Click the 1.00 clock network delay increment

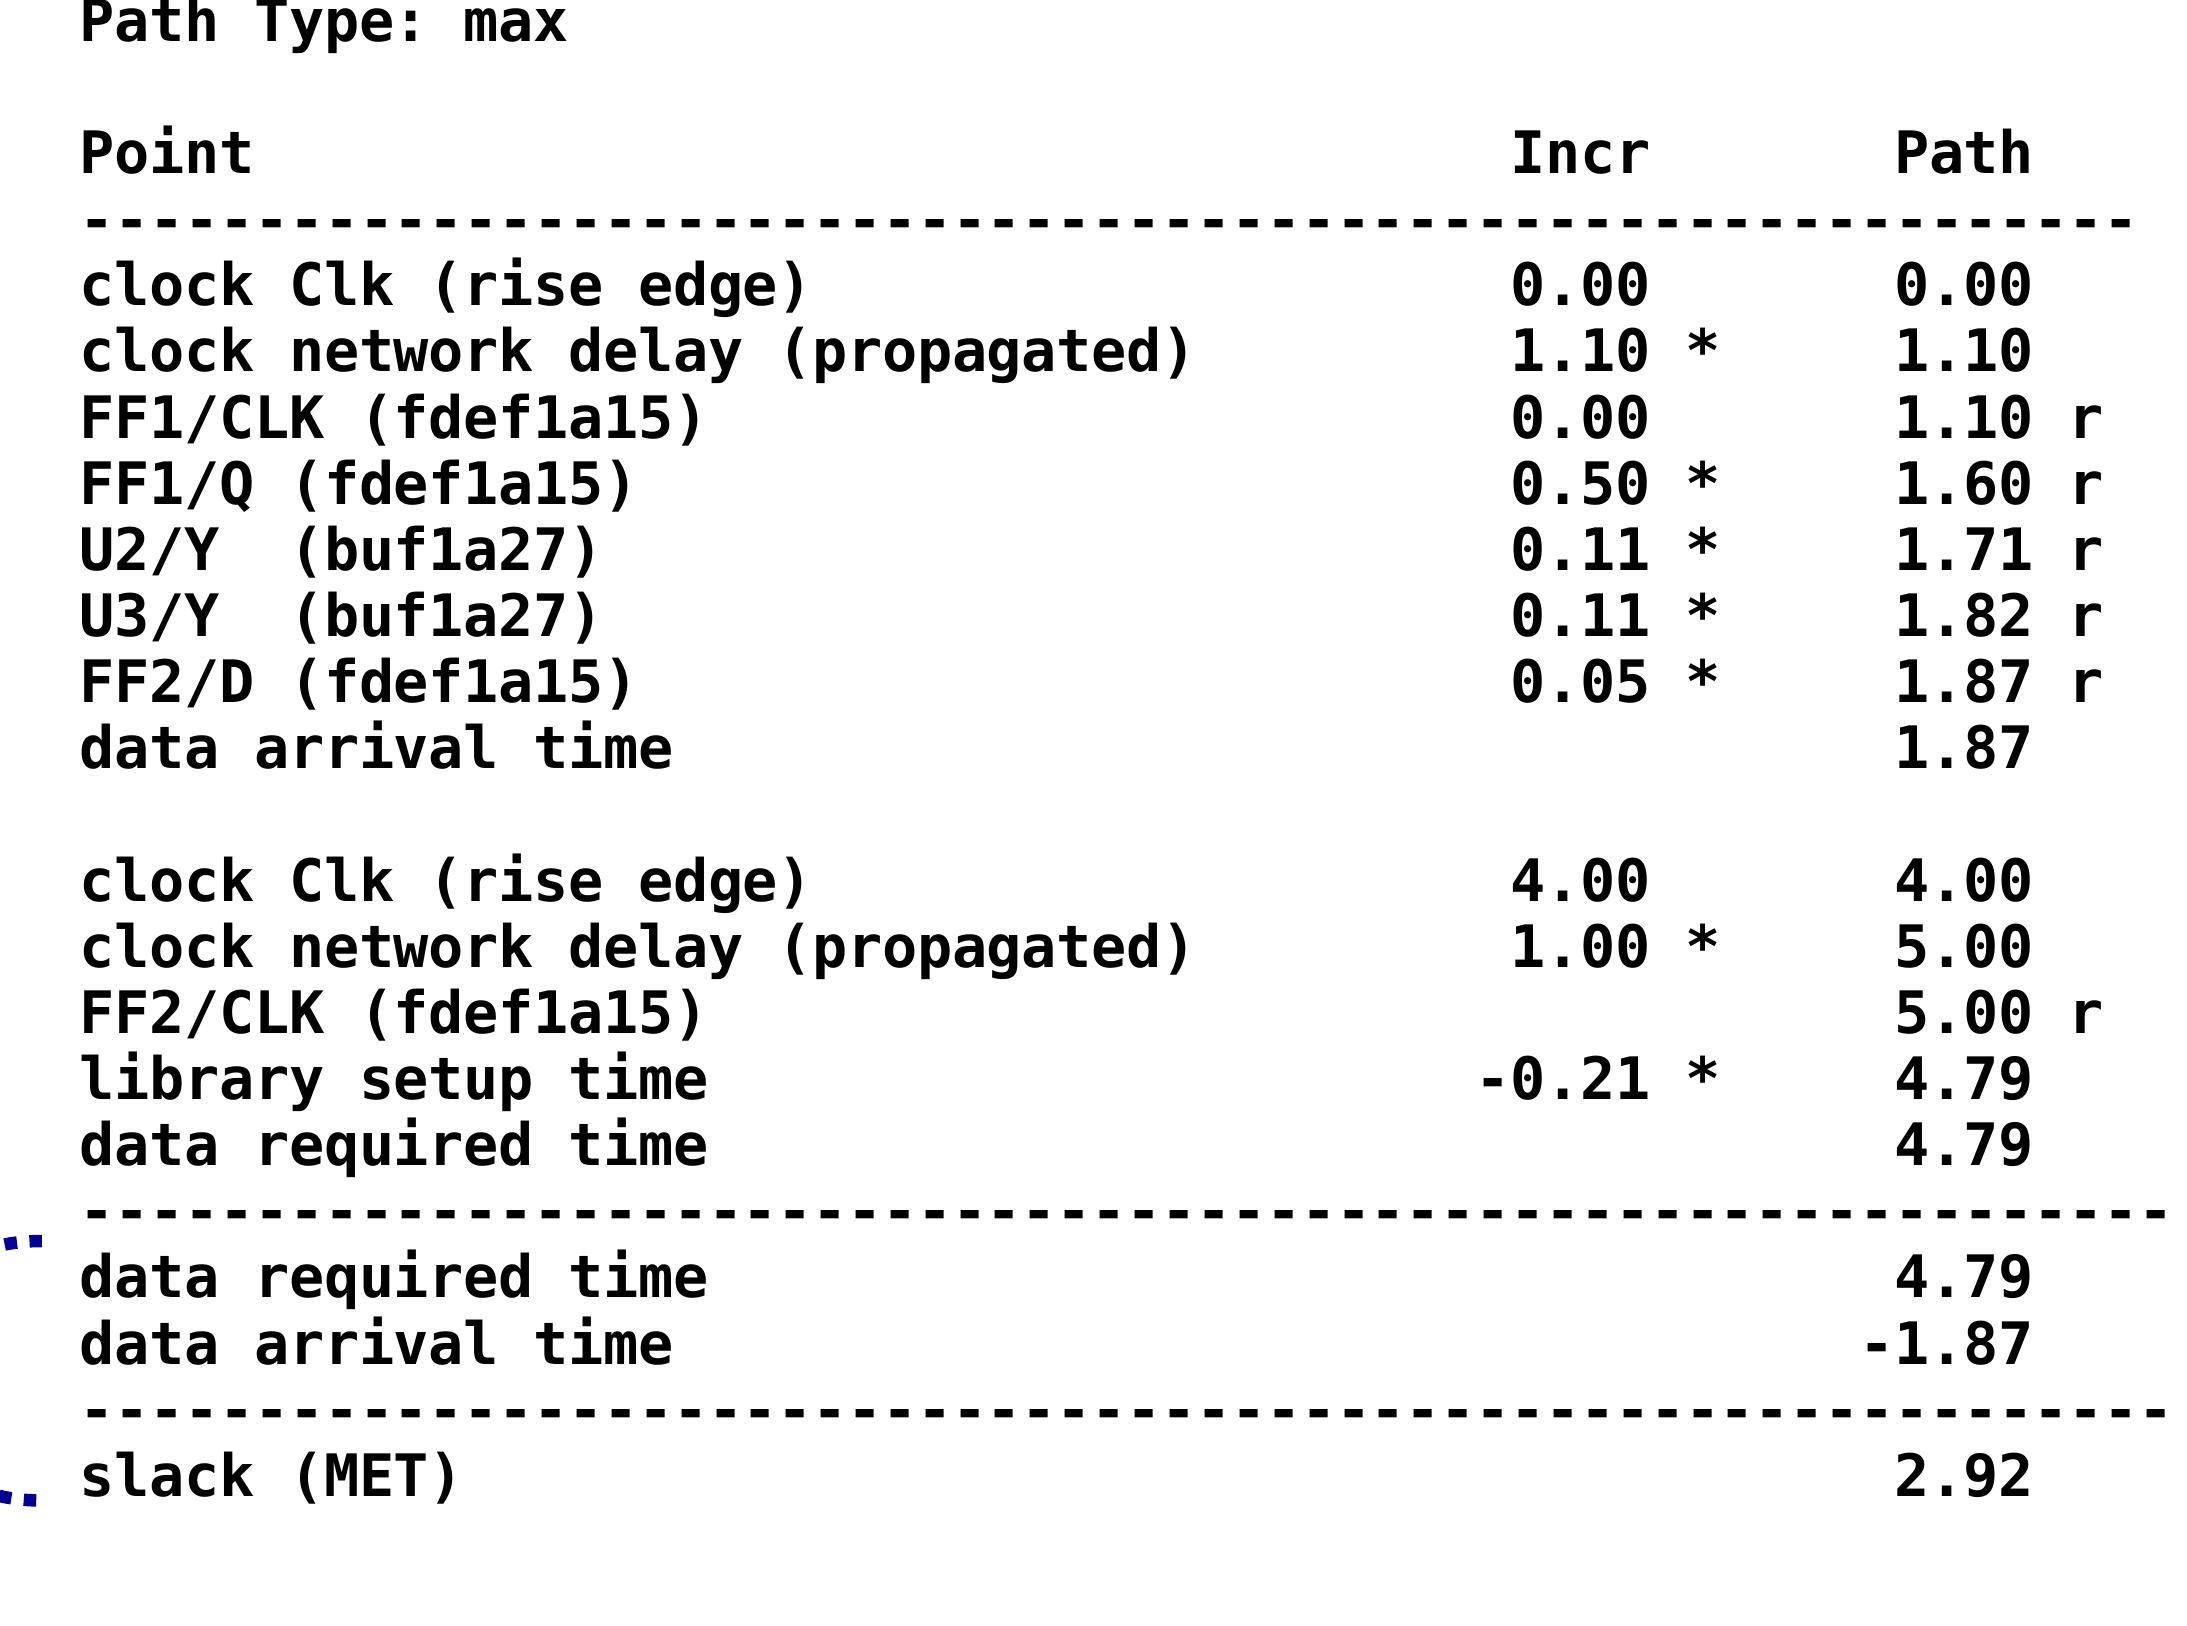pos(1579,947)
